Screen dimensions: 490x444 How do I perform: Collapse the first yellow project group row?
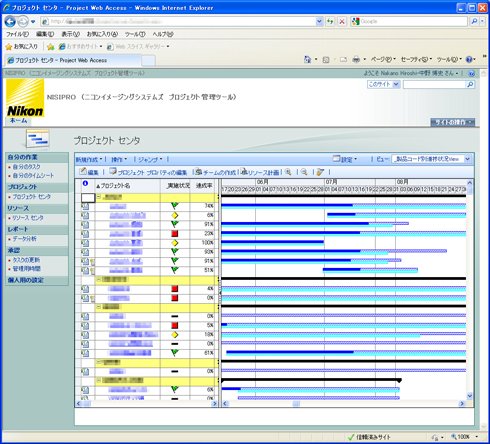click(99, 197)
